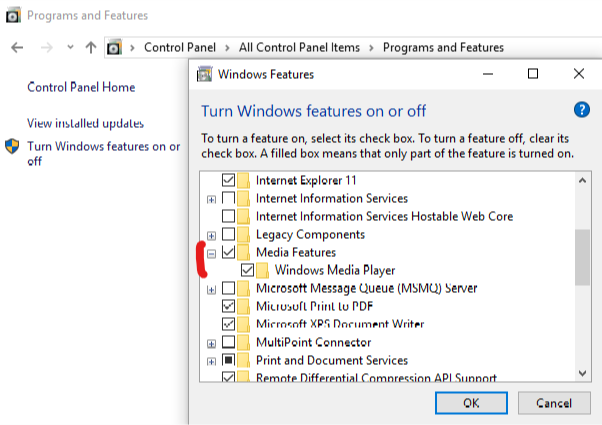Select the MultiPoint Connector label

click(313, 342)
